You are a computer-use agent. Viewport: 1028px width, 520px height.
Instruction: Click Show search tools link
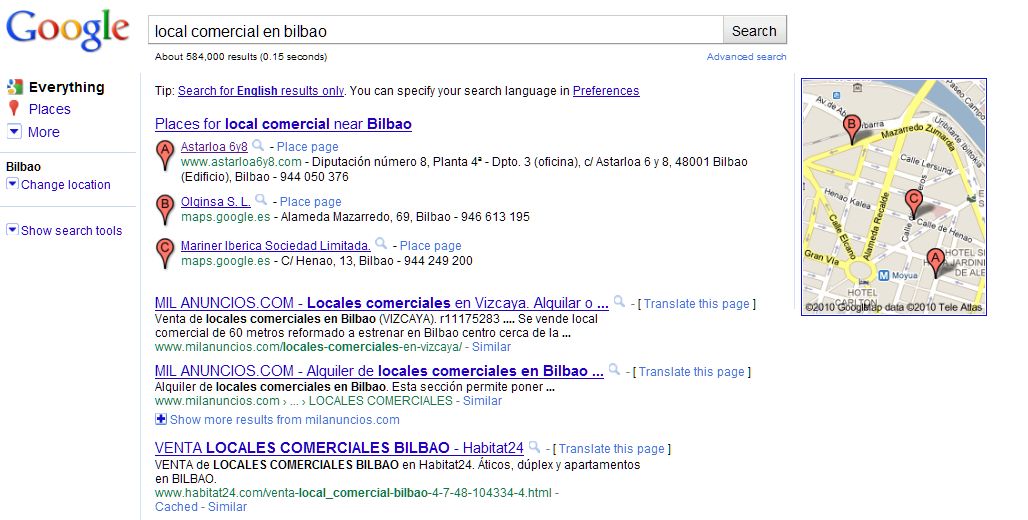pyautogui.click(x=71, y=231)
